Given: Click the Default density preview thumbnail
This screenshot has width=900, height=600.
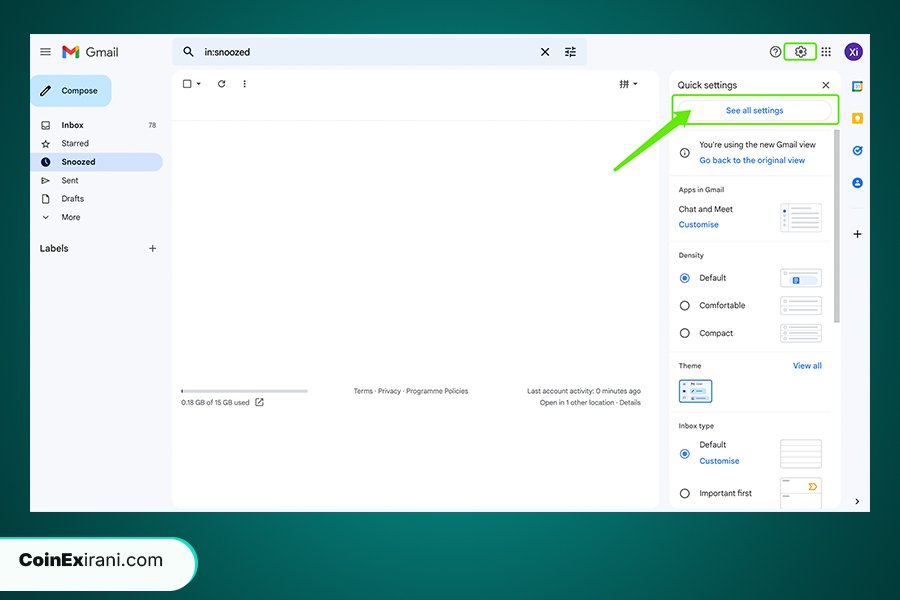Looking at the screenshot, I should click(801, 278).
